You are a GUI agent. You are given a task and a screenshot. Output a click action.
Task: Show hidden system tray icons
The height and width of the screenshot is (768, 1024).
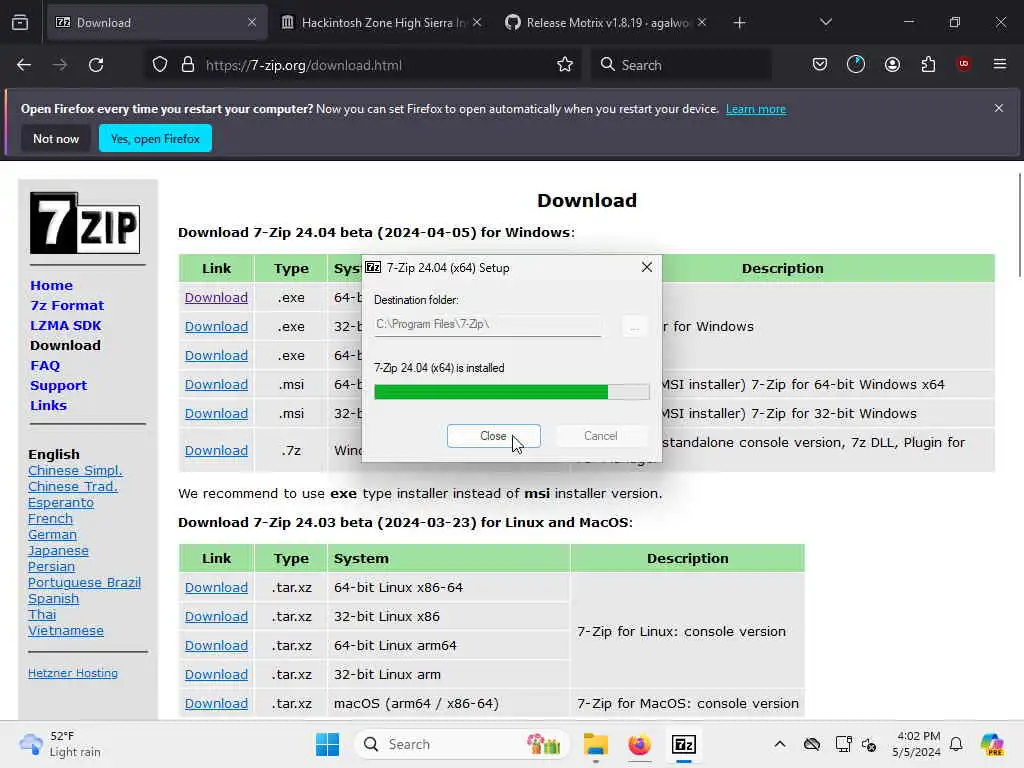coord(780,744)
